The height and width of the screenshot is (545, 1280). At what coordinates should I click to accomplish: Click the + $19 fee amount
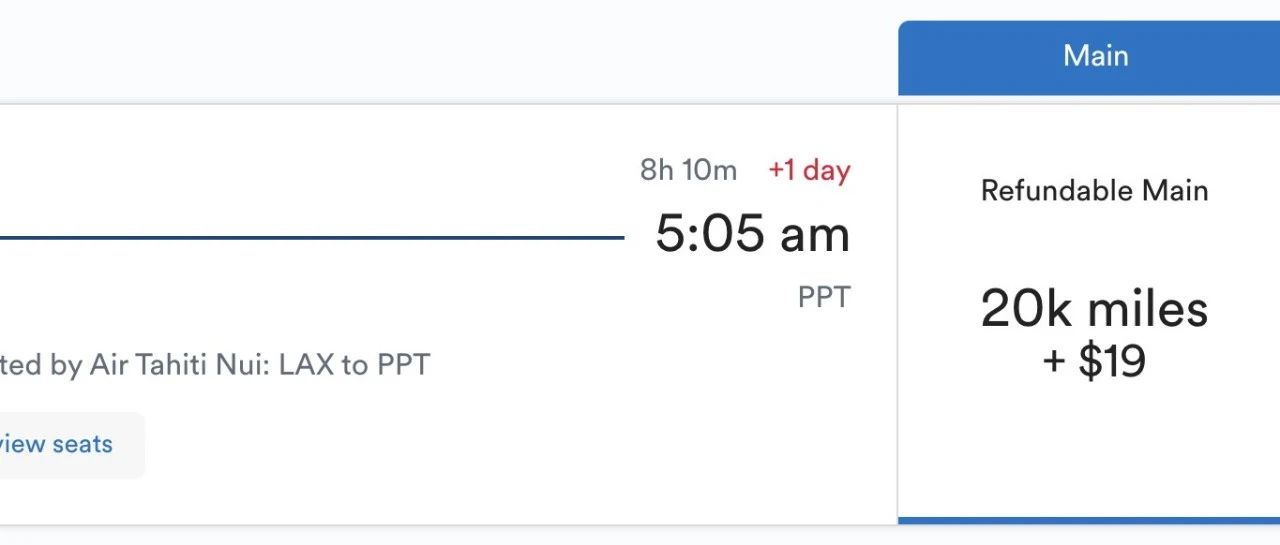pyautogui.click(x=1094, y=360)
